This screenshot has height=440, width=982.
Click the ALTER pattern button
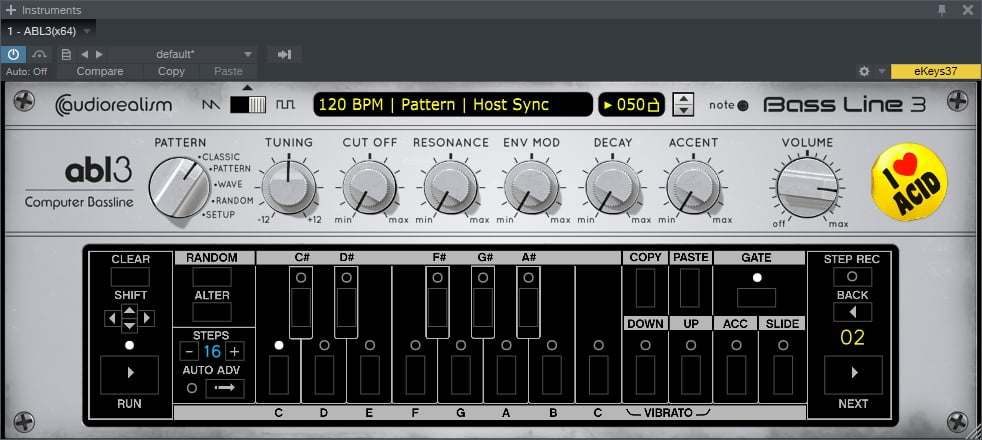pyautogui.click(x=212, y=312)
